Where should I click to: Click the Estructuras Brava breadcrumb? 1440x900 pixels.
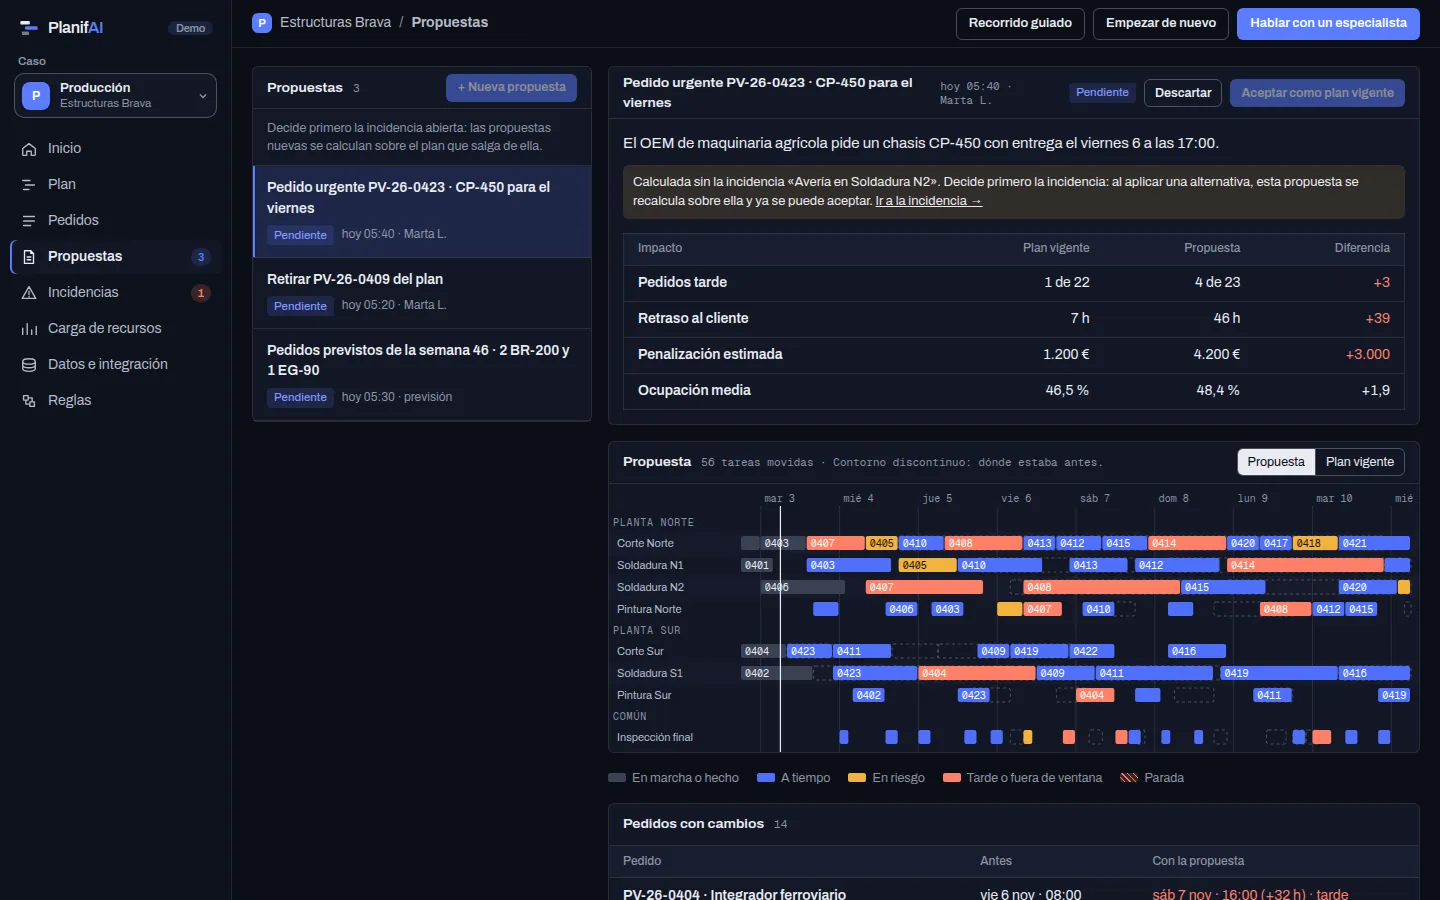pyautogui.click(x=335, y=23)
